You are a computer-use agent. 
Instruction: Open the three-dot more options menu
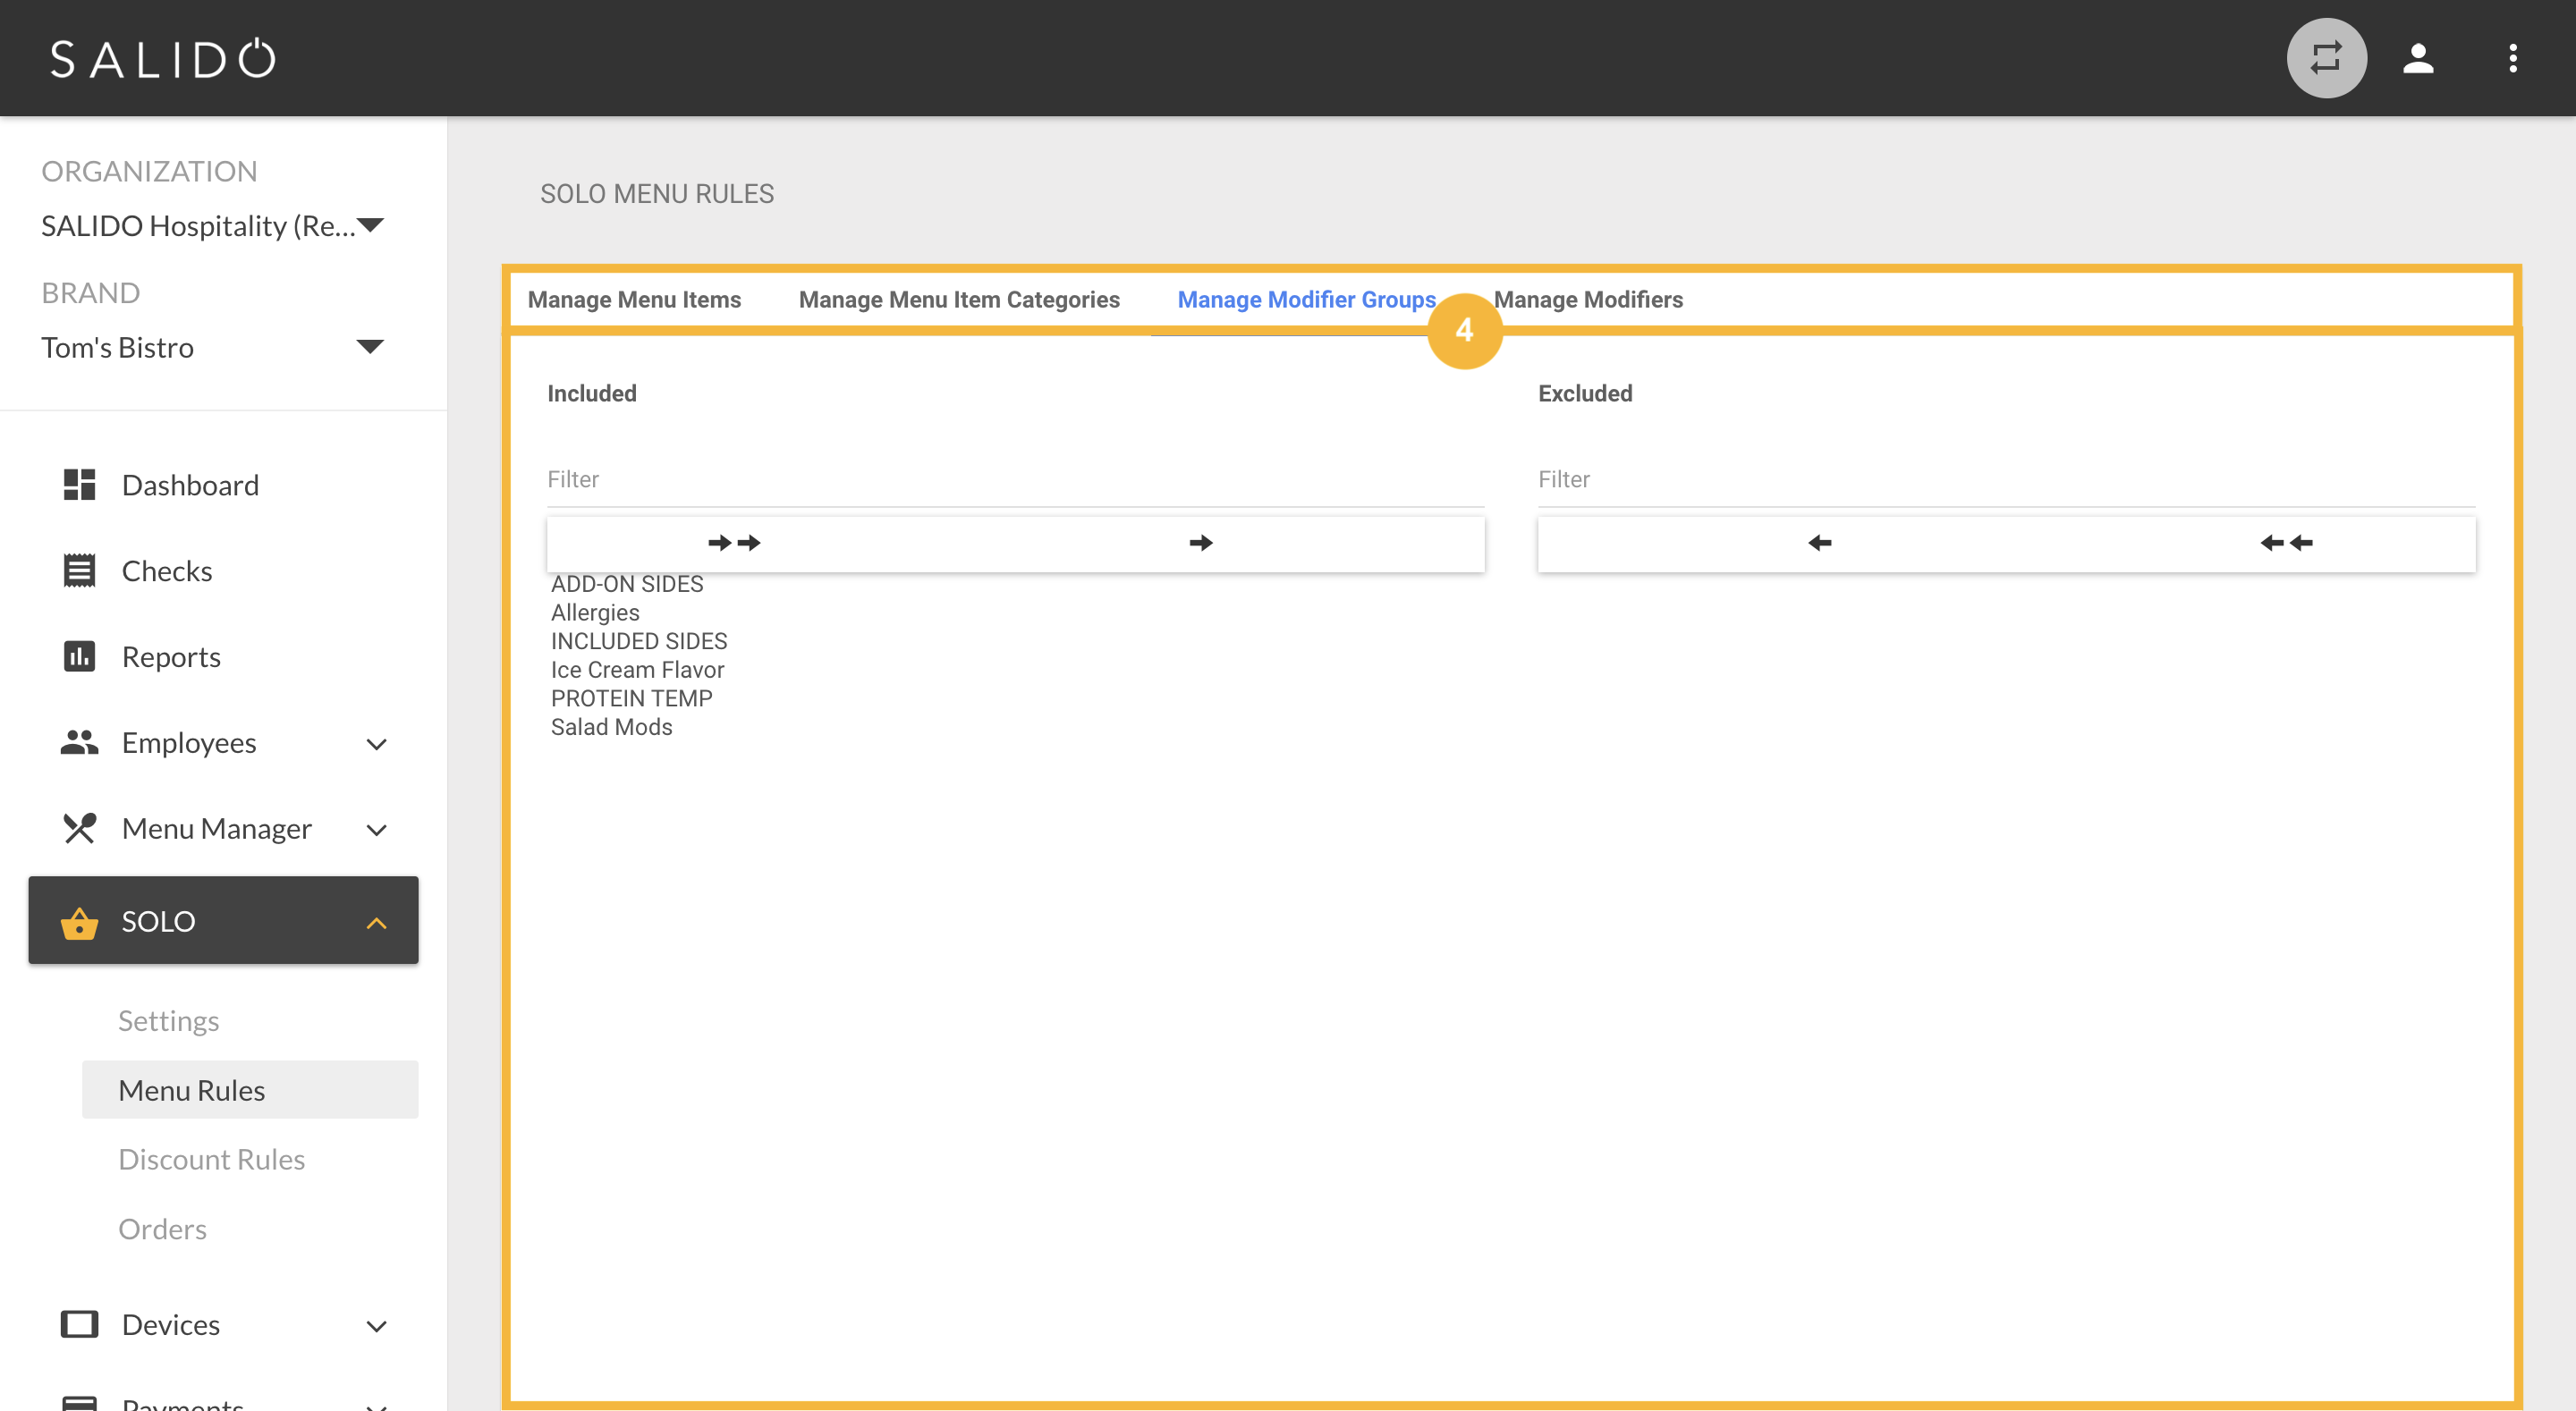[x=2512, y=58]
